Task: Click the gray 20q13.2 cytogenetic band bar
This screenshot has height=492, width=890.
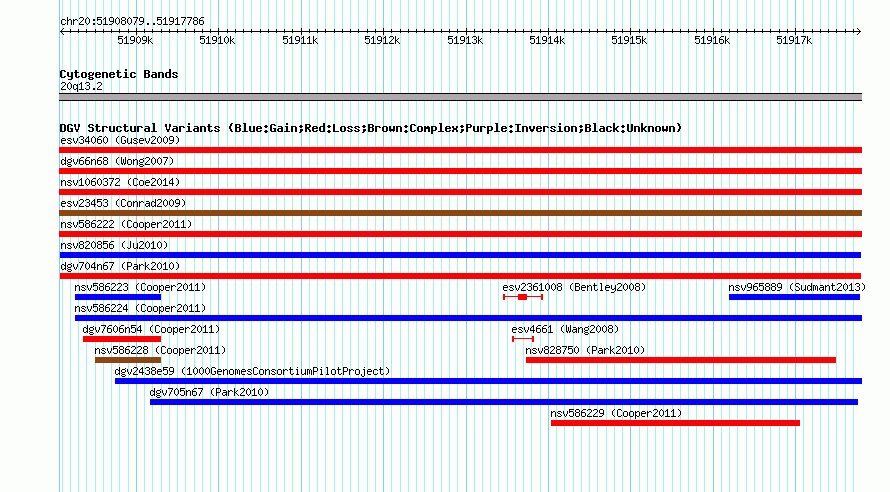Action: coord(460,97)
